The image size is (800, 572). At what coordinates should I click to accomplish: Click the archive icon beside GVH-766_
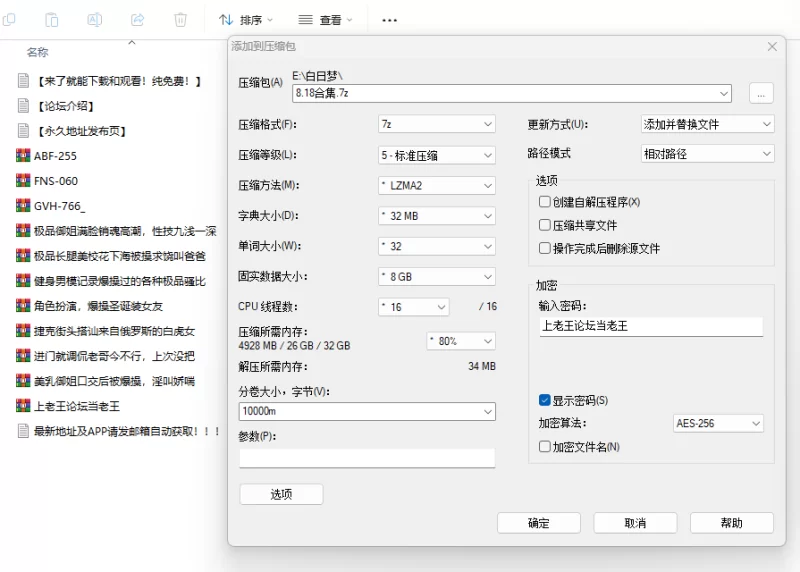pos(23,206)
